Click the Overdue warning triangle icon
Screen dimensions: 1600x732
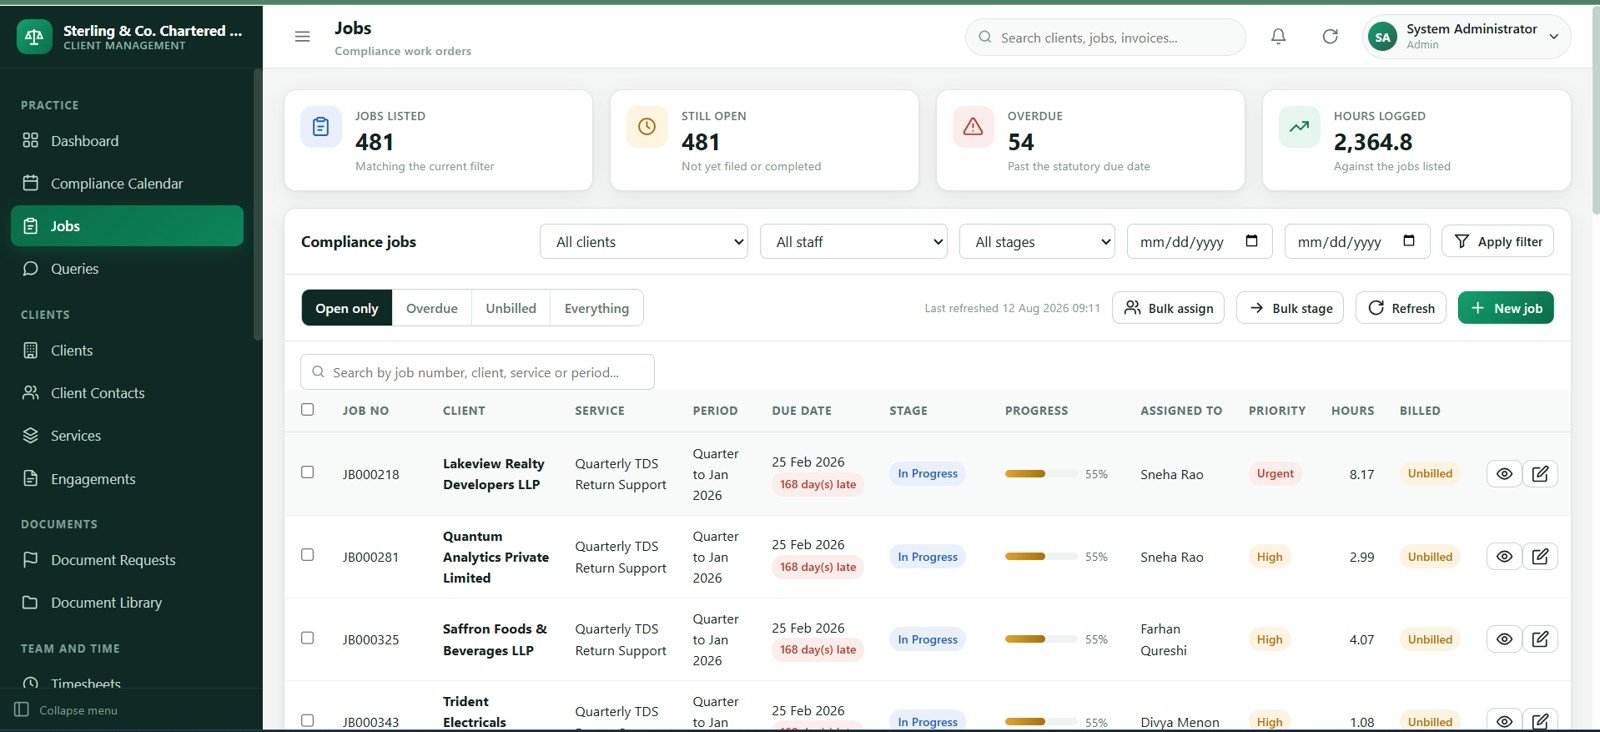(x=973, y=127)
